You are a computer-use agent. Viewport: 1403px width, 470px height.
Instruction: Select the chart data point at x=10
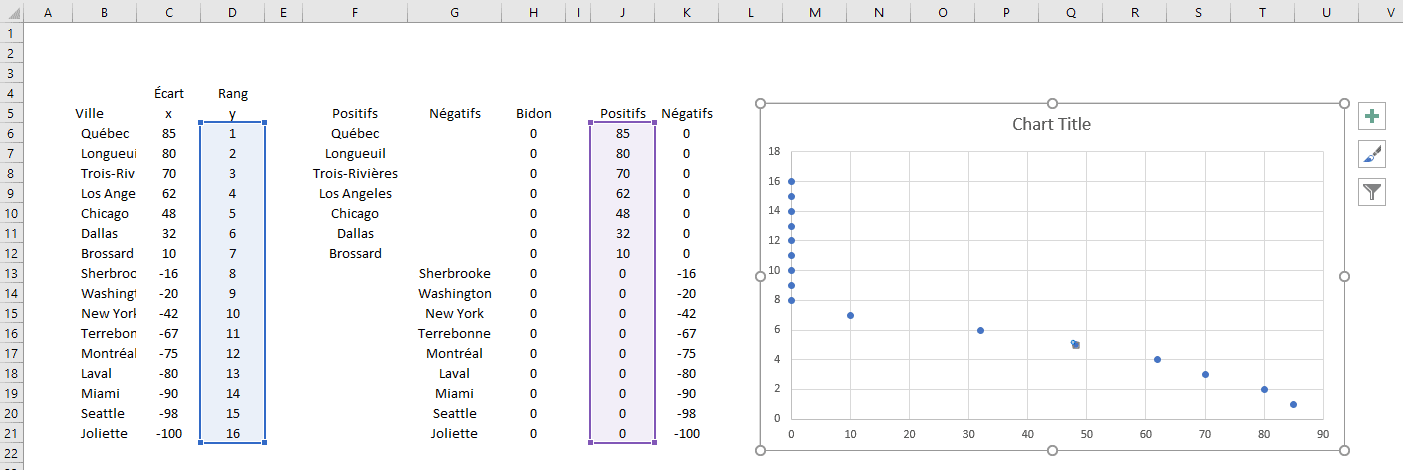coord(850,315)
